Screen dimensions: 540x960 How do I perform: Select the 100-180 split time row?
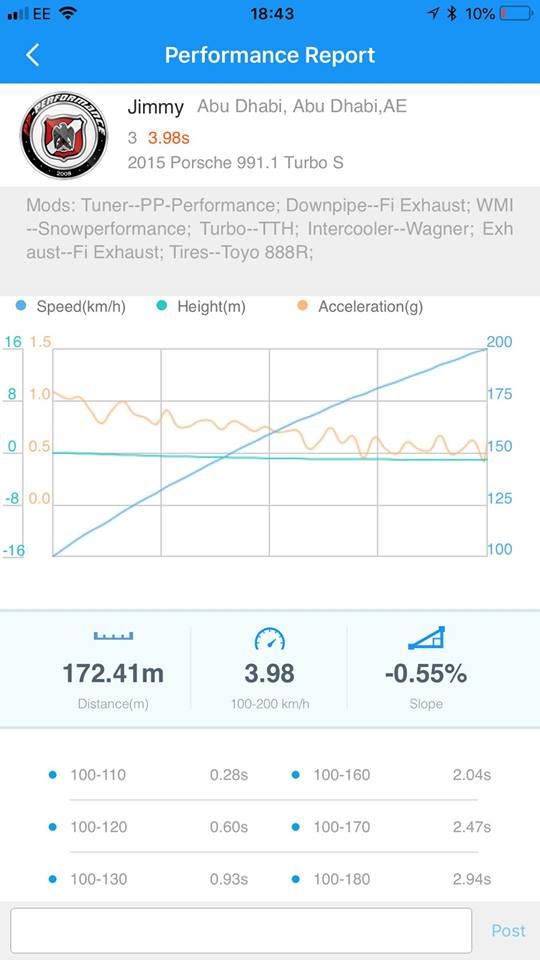click(392, 879)
